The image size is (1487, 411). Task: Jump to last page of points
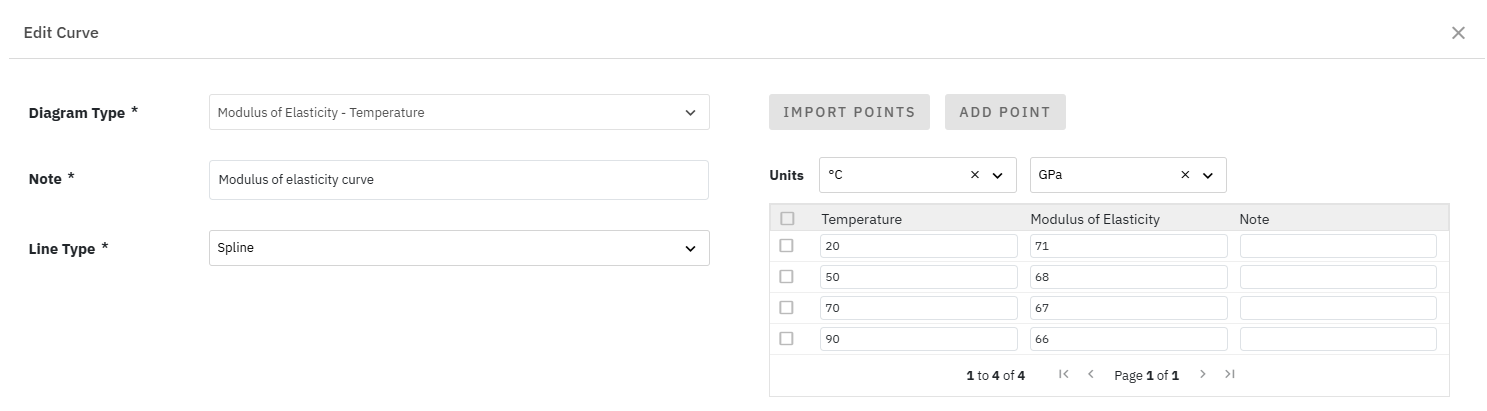coord(1230,374)
